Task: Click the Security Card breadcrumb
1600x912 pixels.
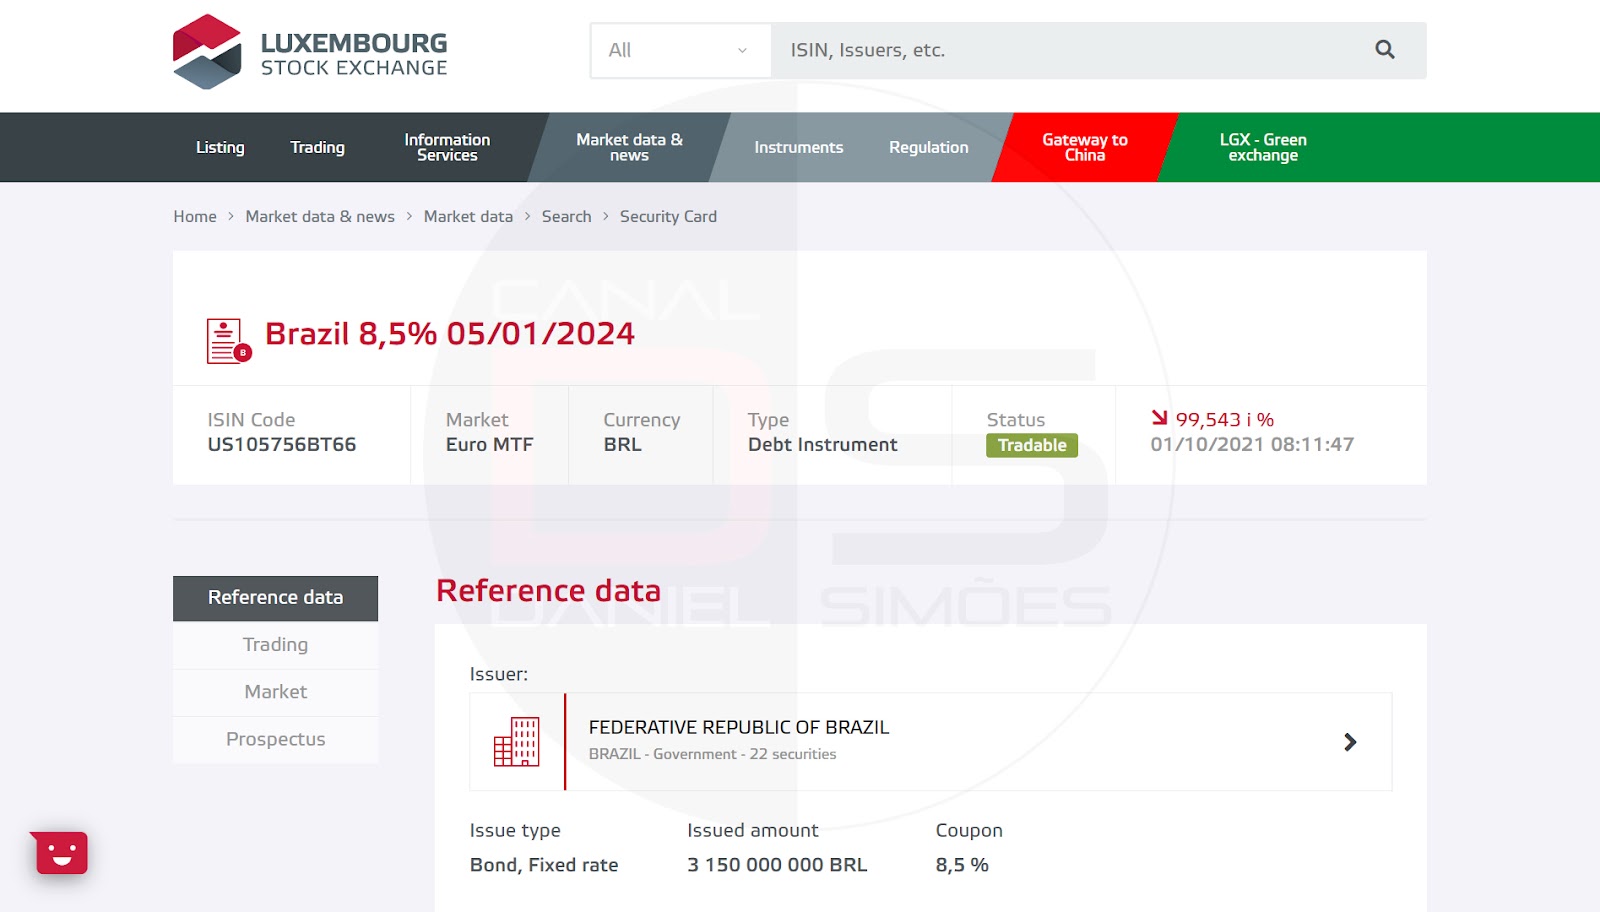Action: [668, 216]
